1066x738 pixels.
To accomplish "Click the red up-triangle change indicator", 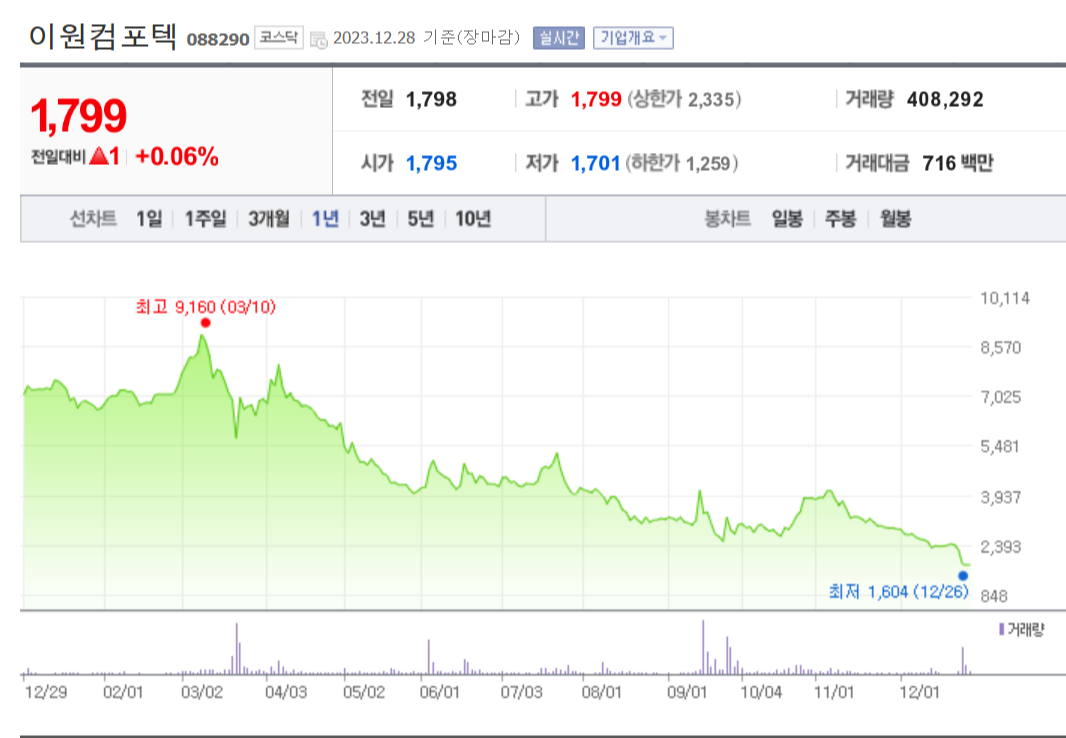I will (x=99, y=156).
